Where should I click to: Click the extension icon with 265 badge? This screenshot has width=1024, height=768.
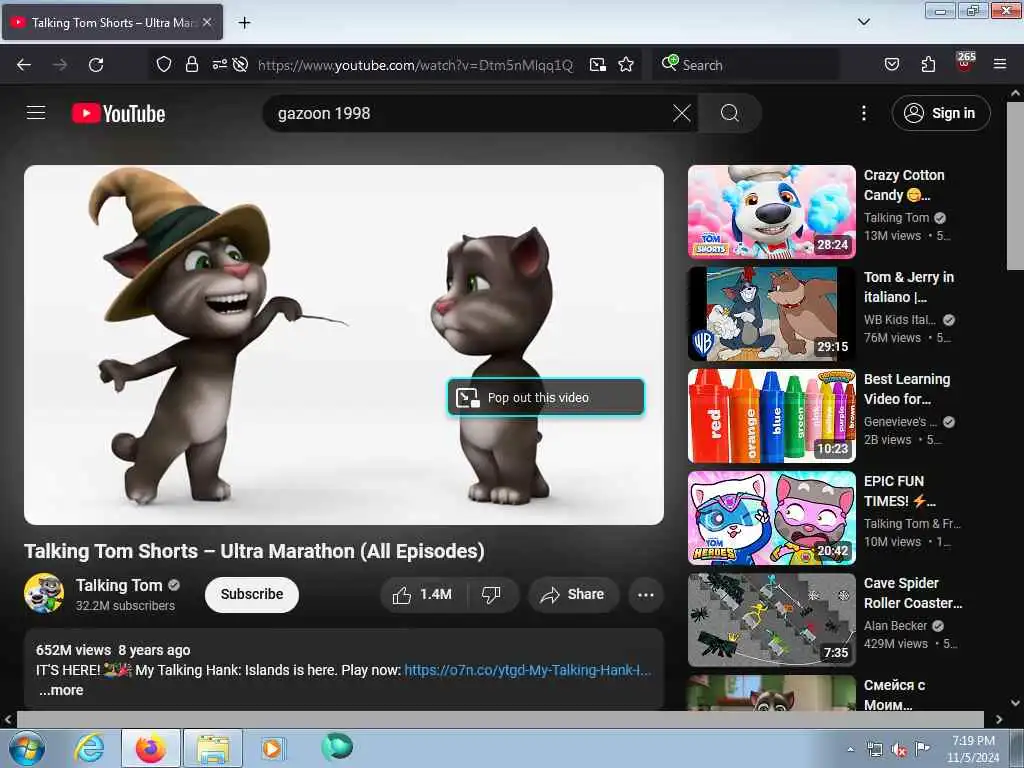[x=965, y=63]
